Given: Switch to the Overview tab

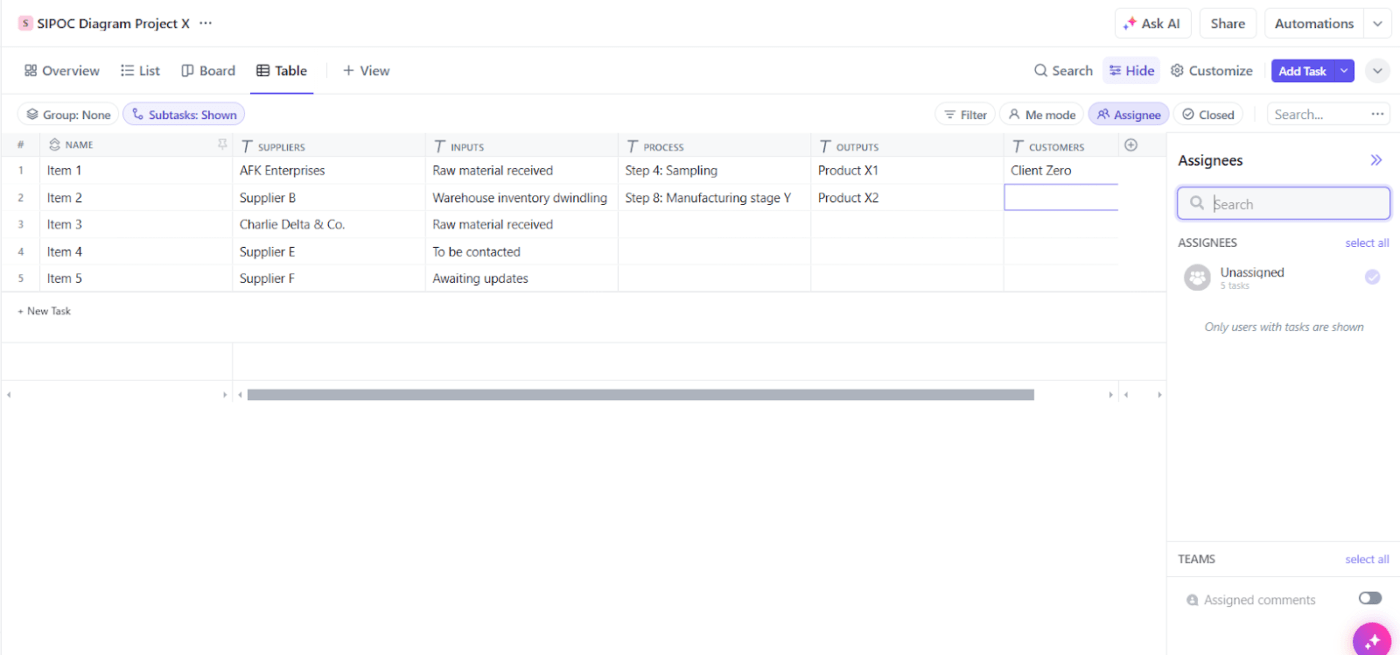Looking at the screenshot, I should pos(62,71).
